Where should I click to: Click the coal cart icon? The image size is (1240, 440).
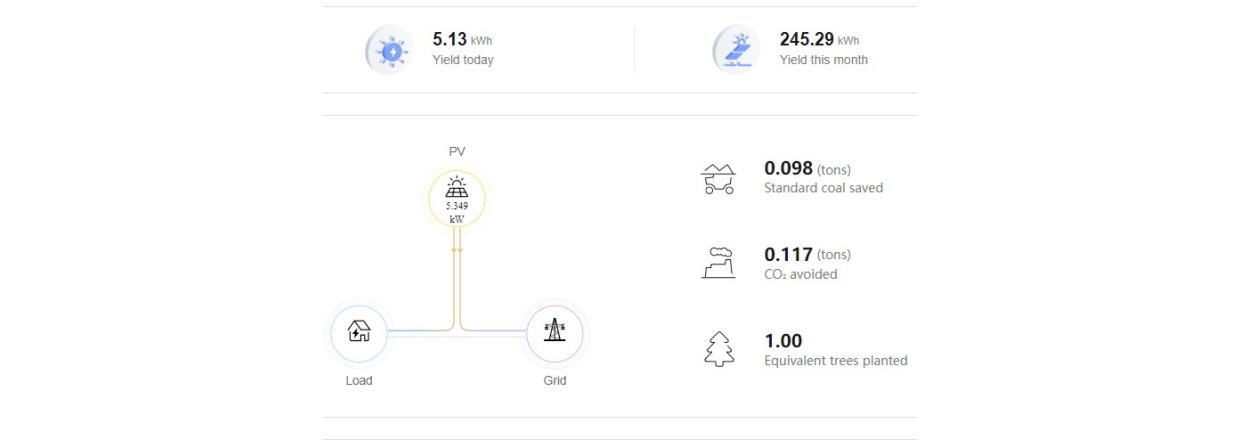coord(718,178)
